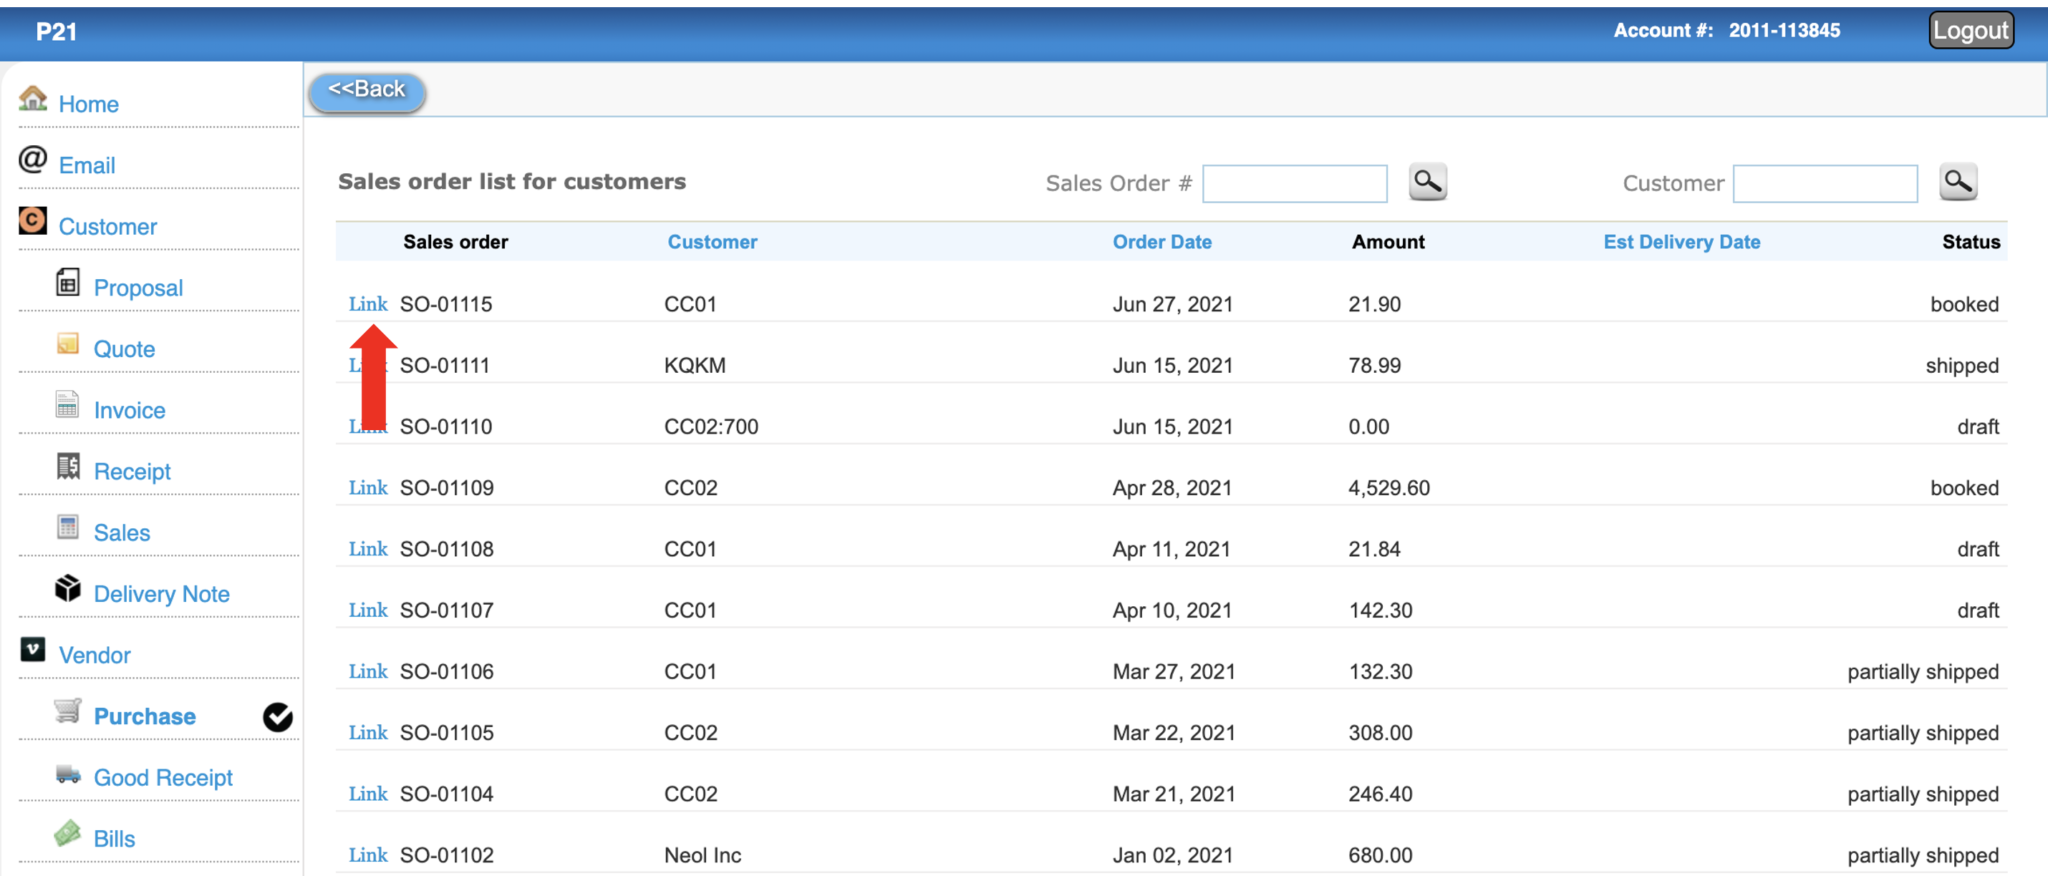
Task: Sort by the Customer column header
Action: click(712, 242)
